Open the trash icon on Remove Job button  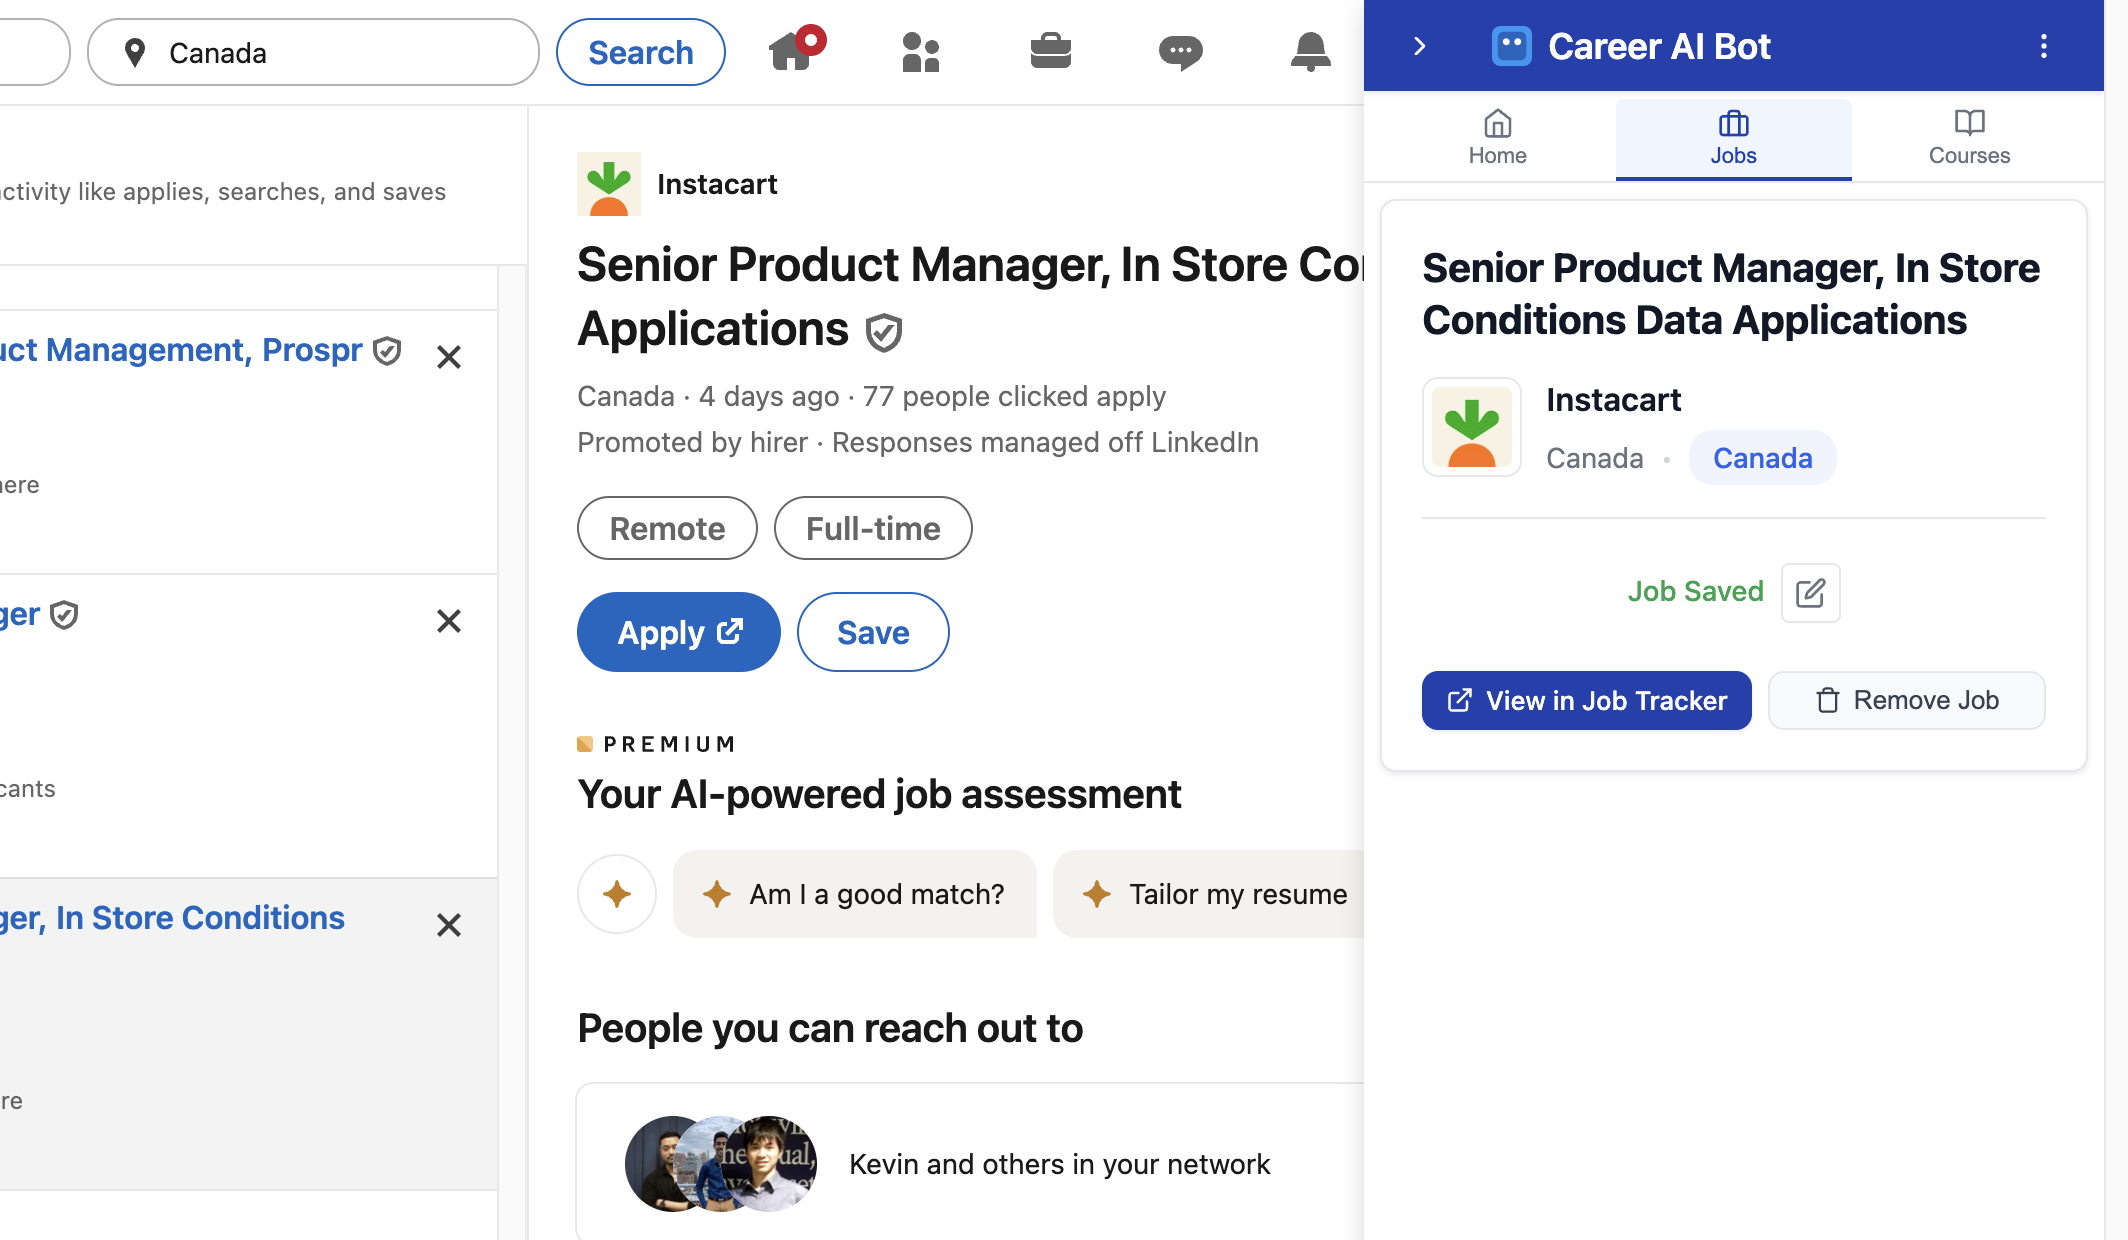(x=1827, y=700)
